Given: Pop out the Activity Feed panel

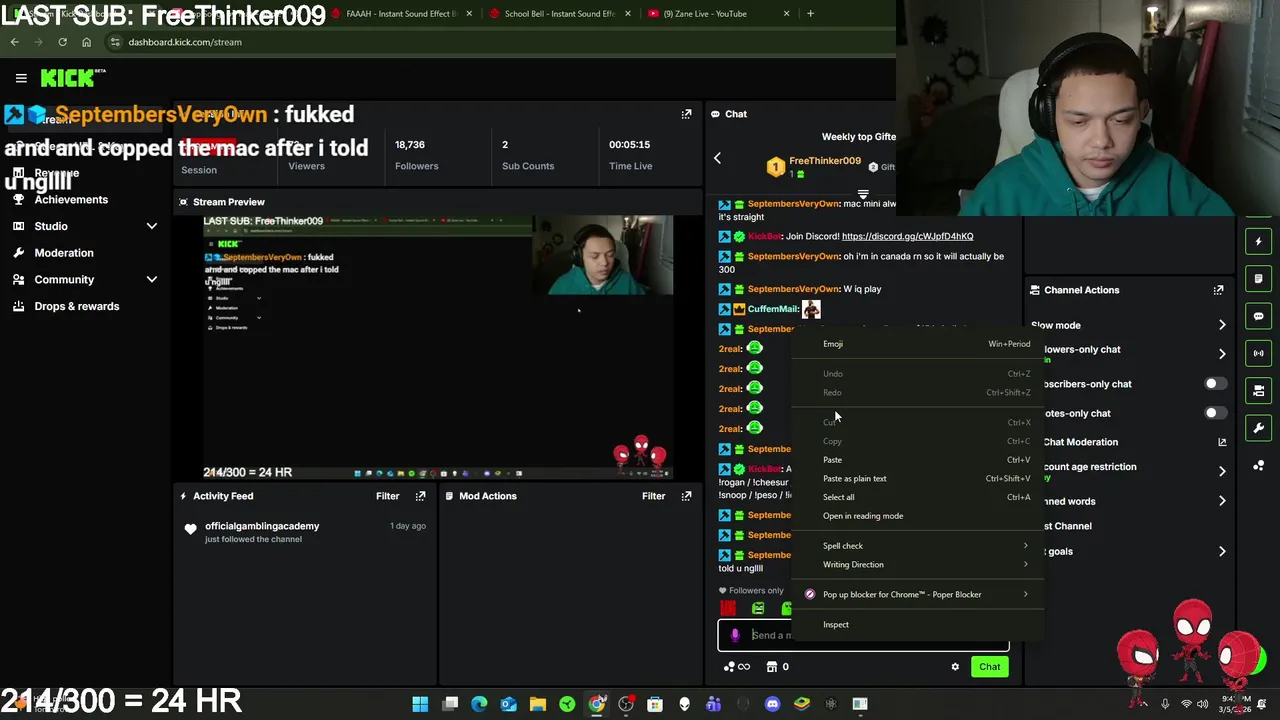Looking at the screenshot, I should 420,496.
